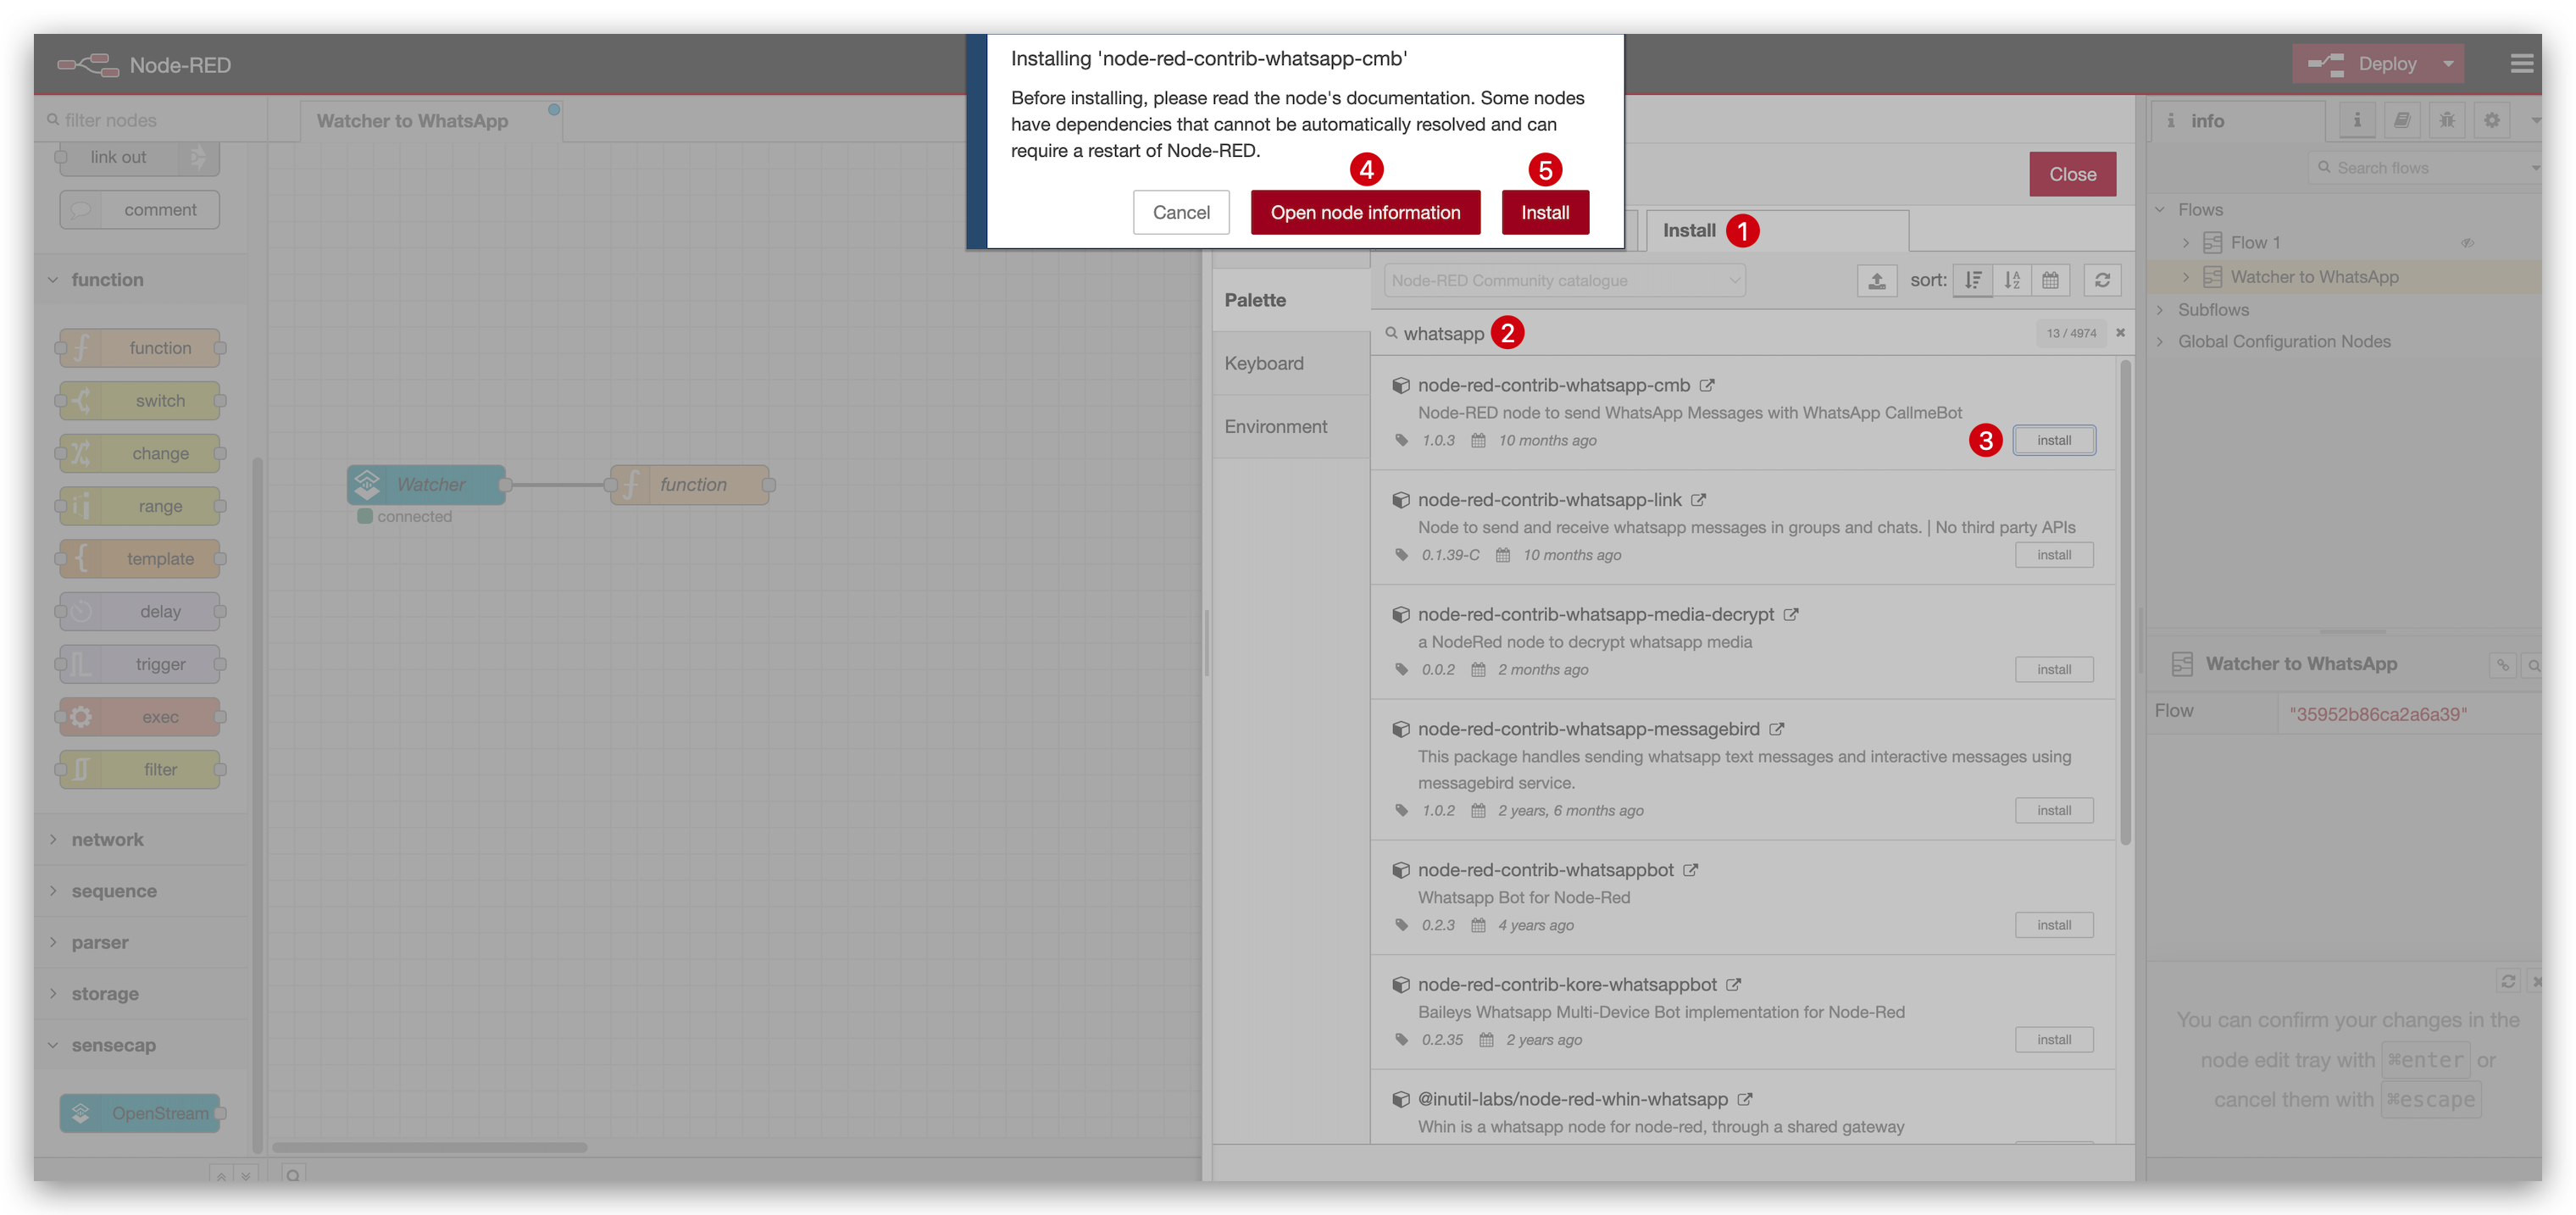
Task: Install node-red-contrib-whatsappbot from its row
Action: click(x=2054, y=925)
